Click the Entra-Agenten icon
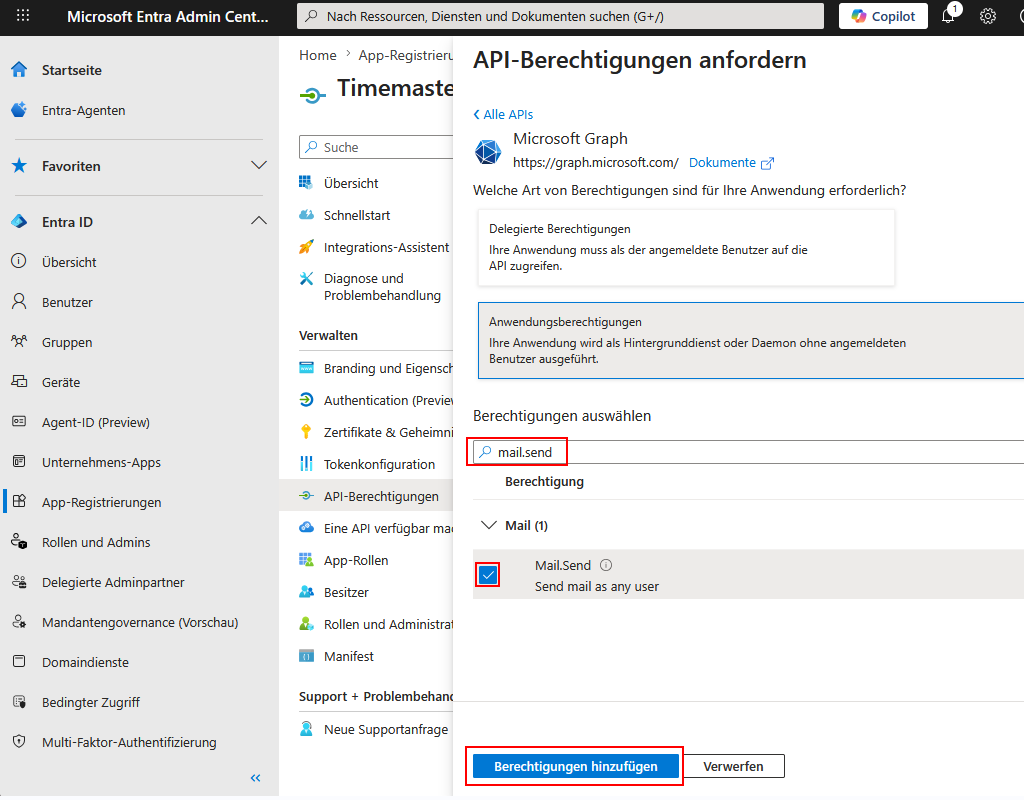Viewport: 1024px width, 800px height. tap(19, 110)
